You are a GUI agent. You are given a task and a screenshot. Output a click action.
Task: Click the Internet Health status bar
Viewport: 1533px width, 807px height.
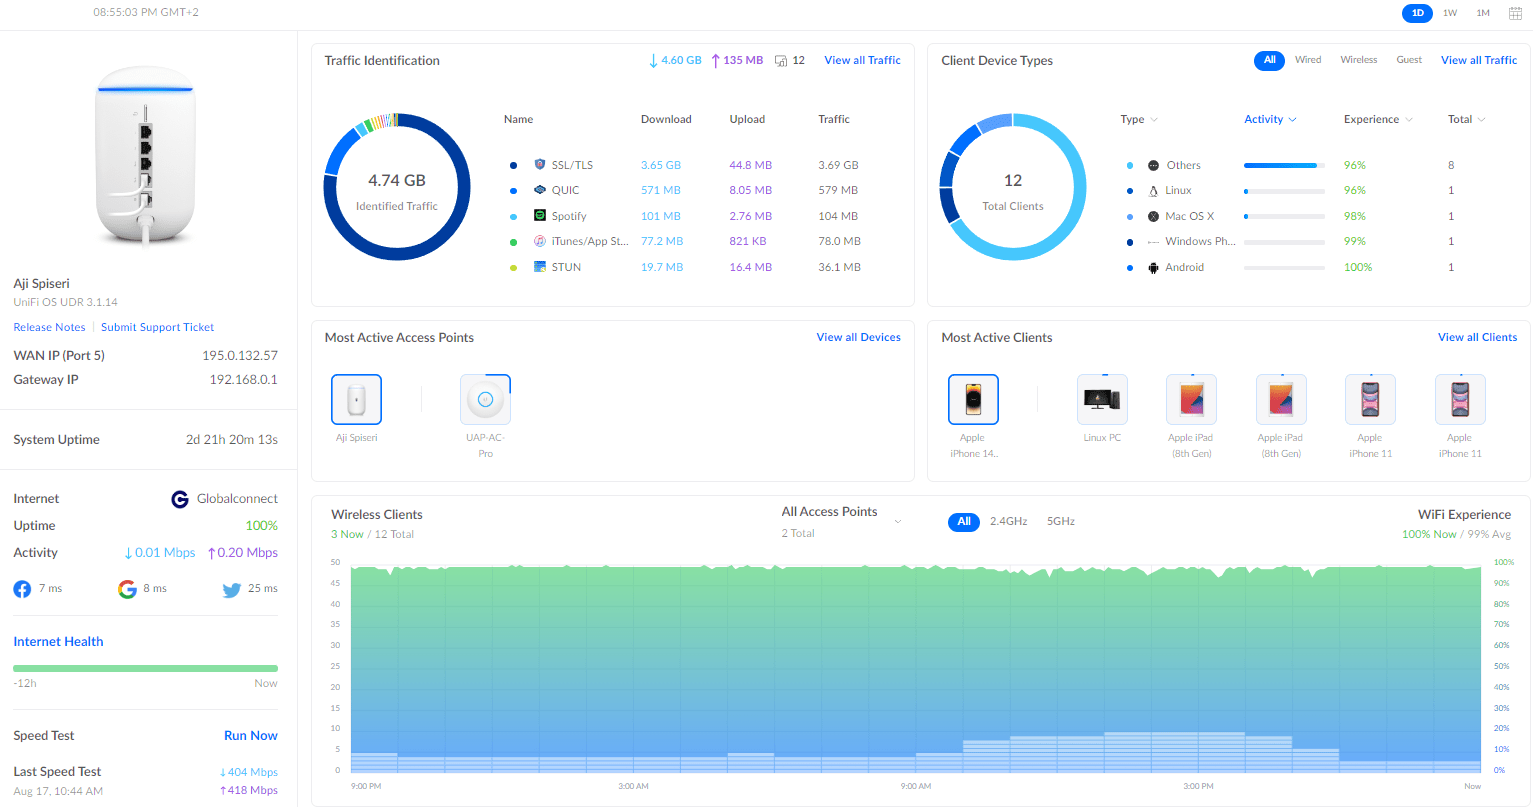[x=145, y=668]
